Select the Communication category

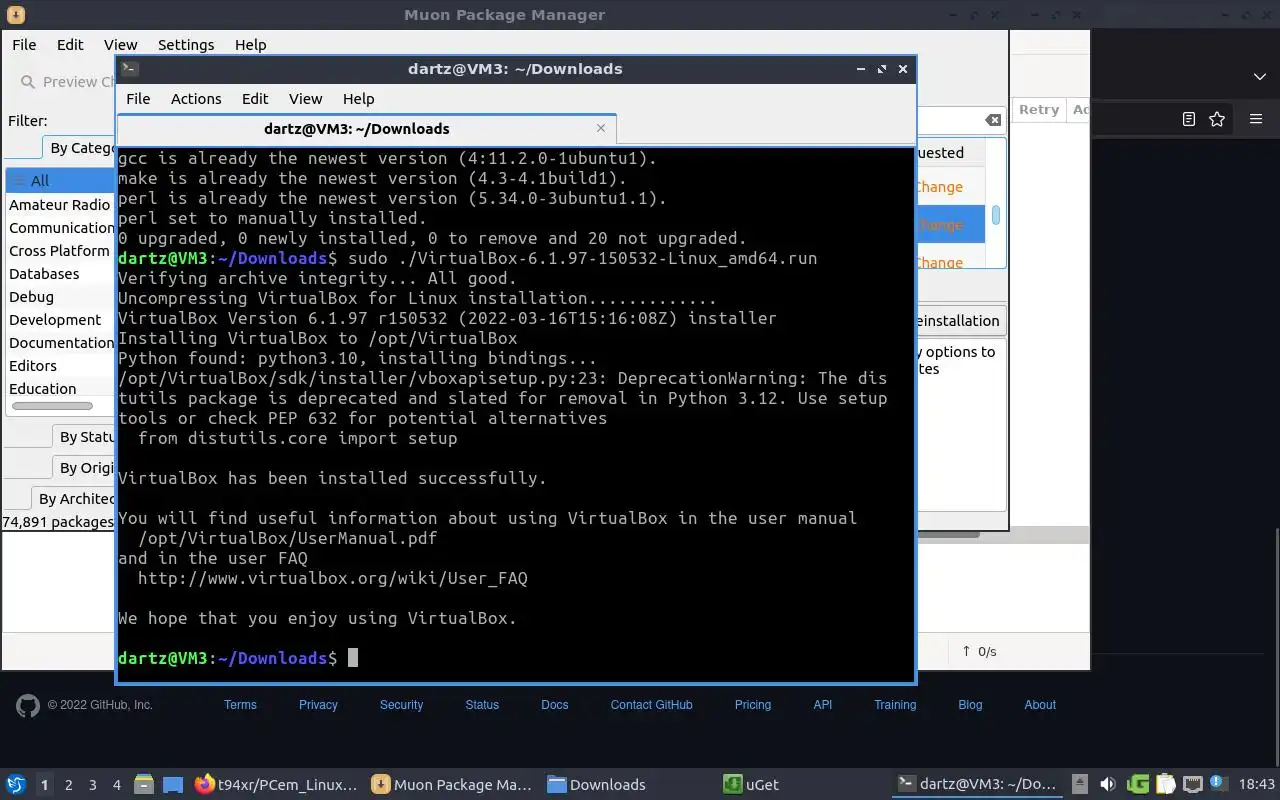[61, 227]
